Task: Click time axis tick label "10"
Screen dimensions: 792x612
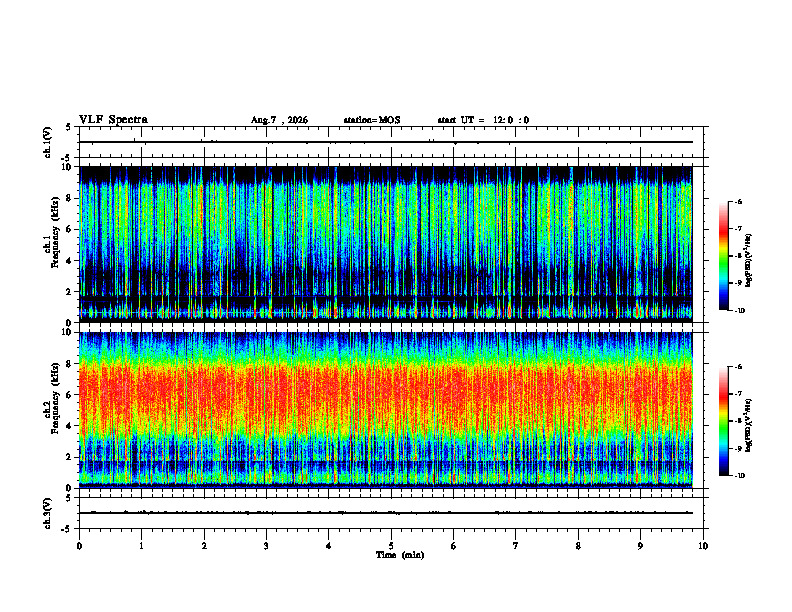Action: 703,546
